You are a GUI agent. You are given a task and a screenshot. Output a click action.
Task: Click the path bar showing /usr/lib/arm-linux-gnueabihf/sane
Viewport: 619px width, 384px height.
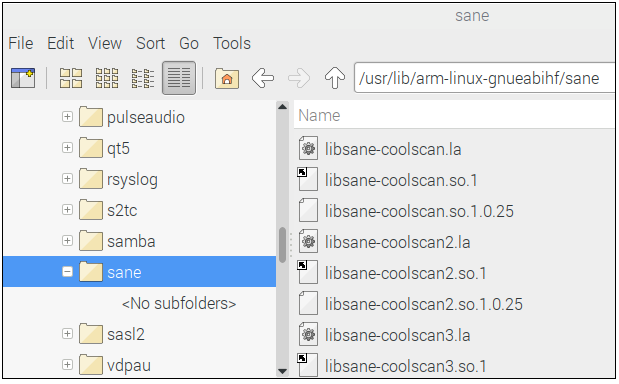(485, 78)
